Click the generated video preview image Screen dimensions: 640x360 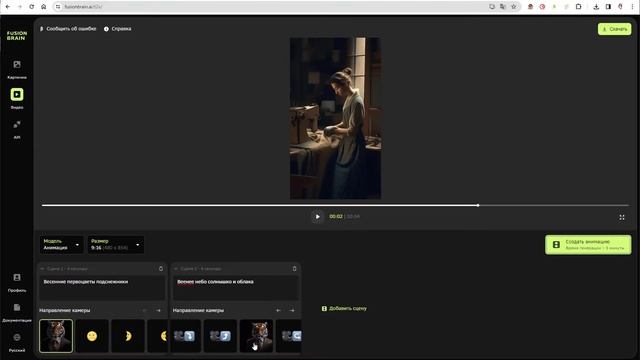[336, 118]
